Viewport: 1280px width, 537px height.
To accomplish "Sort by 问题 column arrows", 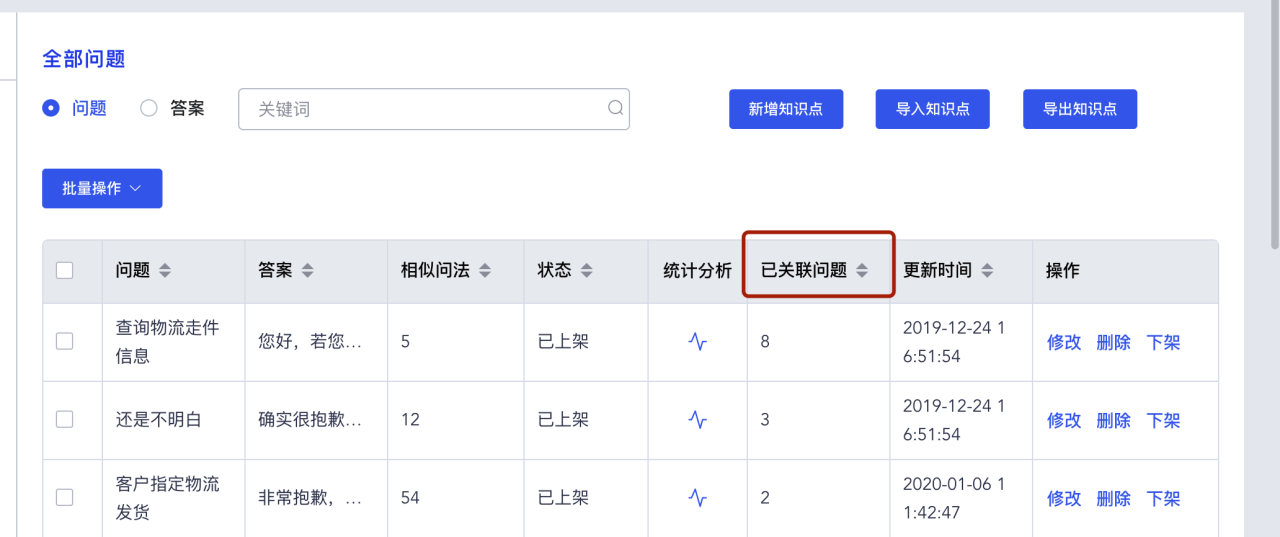I will coord(165,270).
